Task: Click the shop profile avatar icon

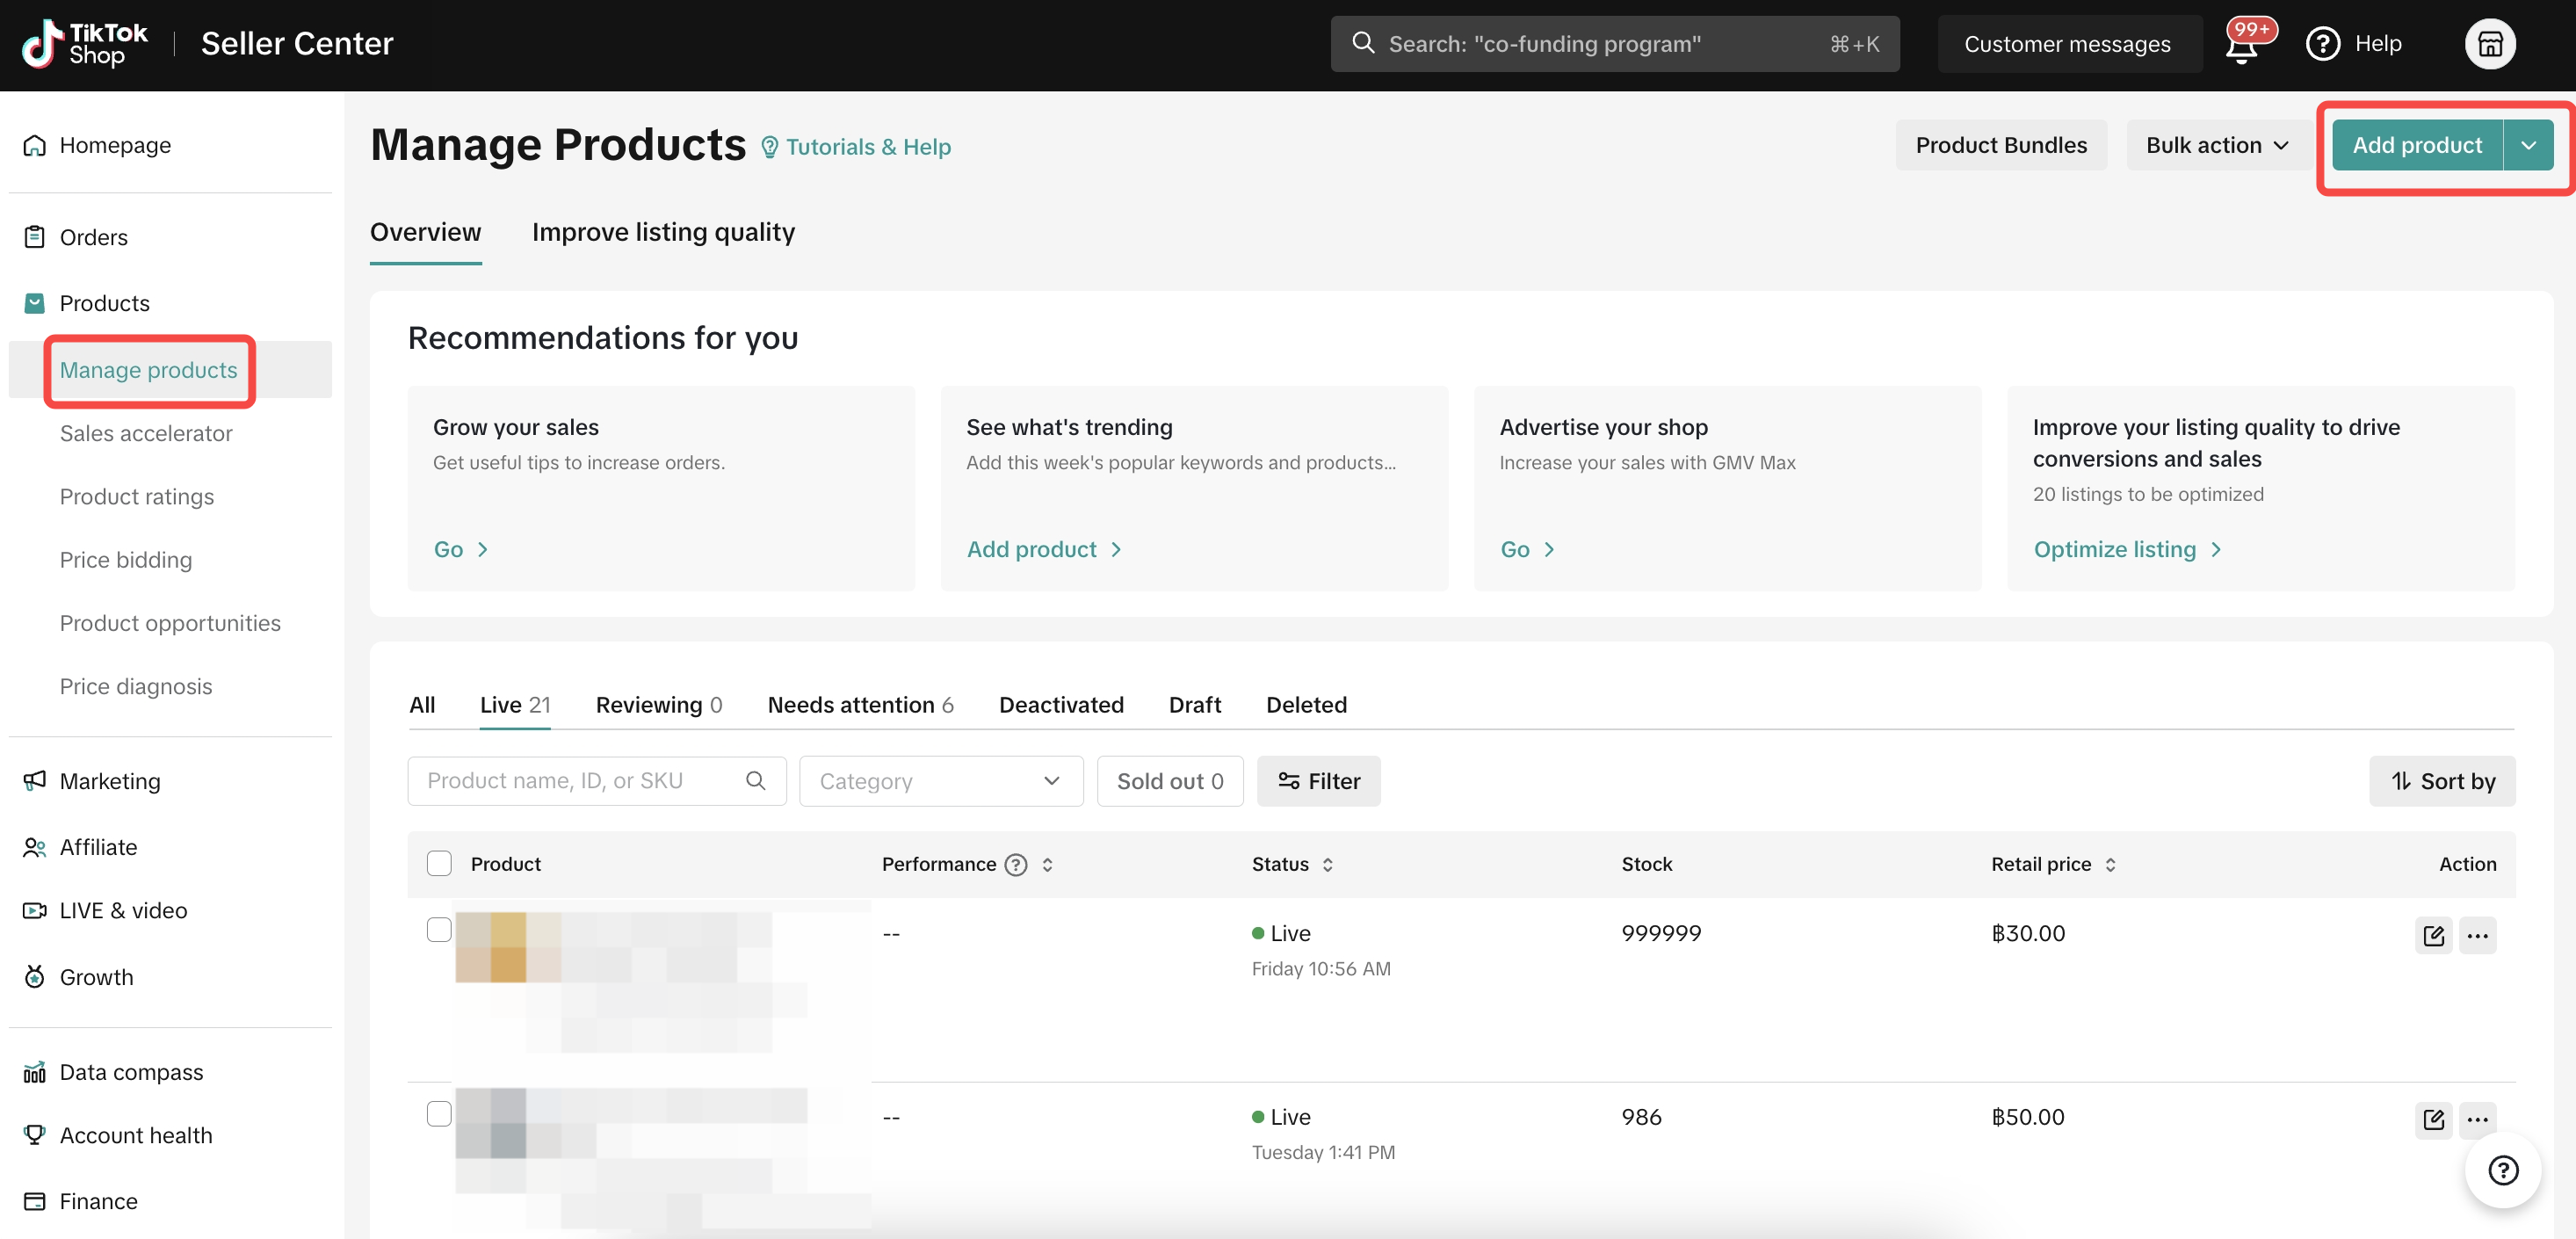Action: [2489, 44]
